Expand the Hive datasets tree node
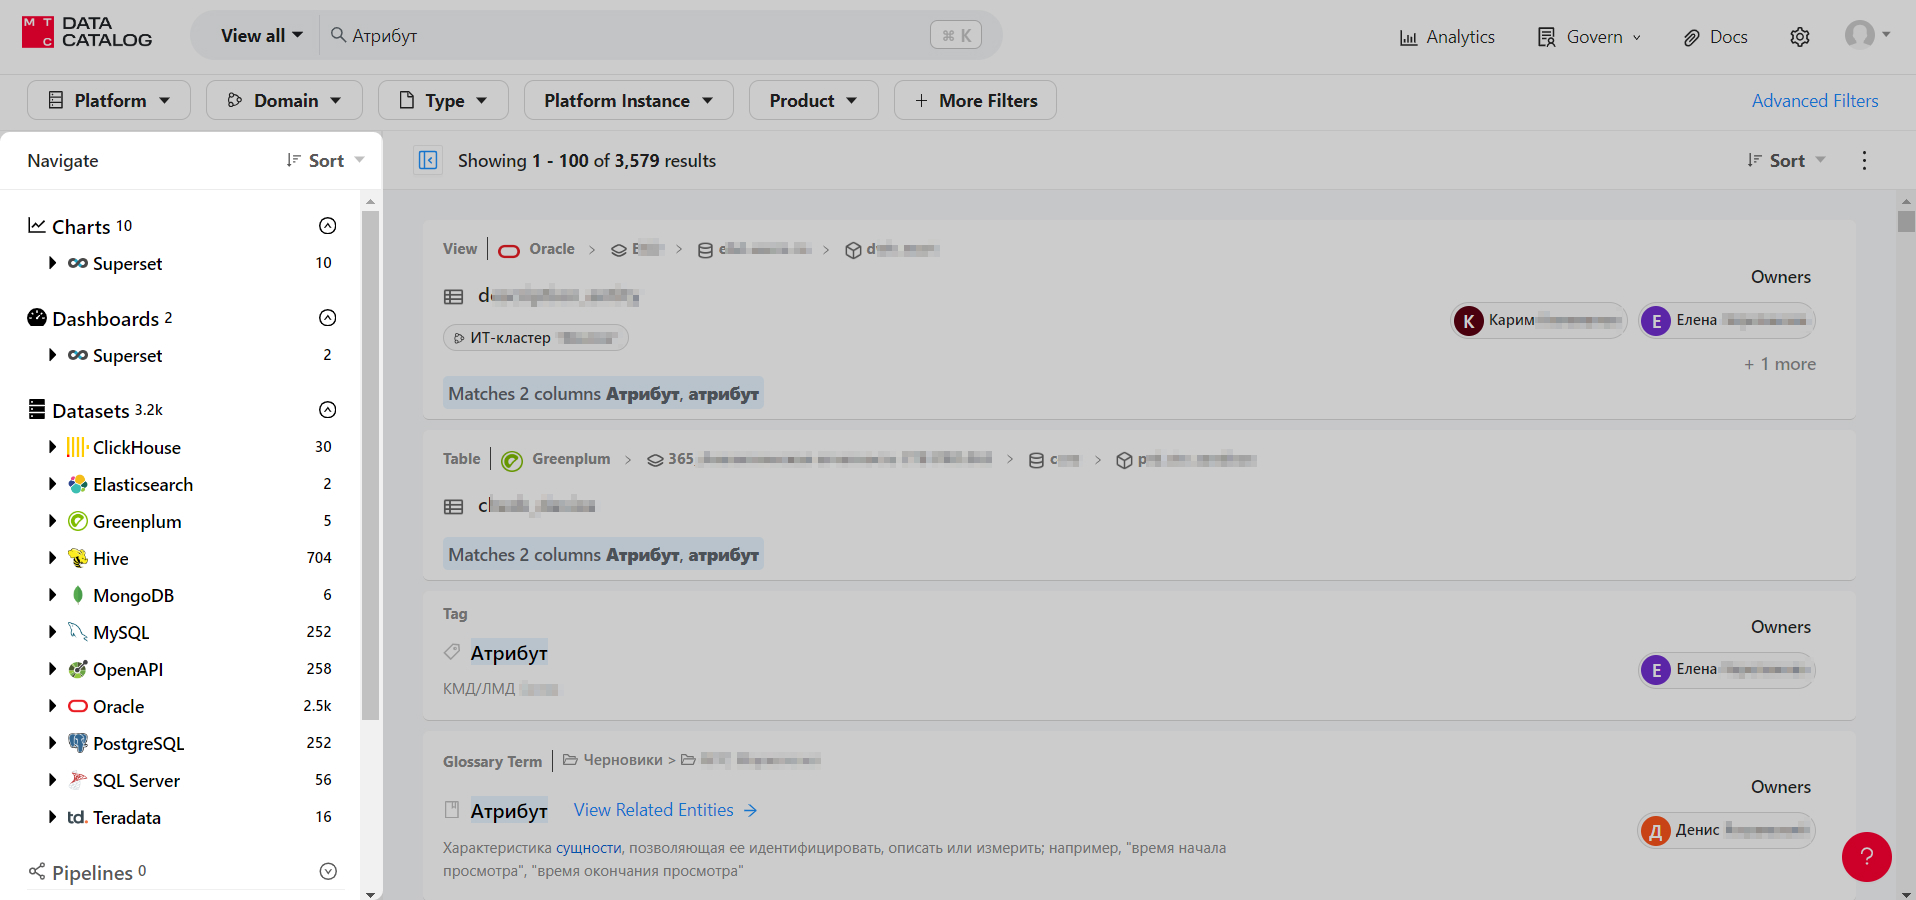Image resolution: width=1916 pixels, height=900 pixels. point(52,558)
